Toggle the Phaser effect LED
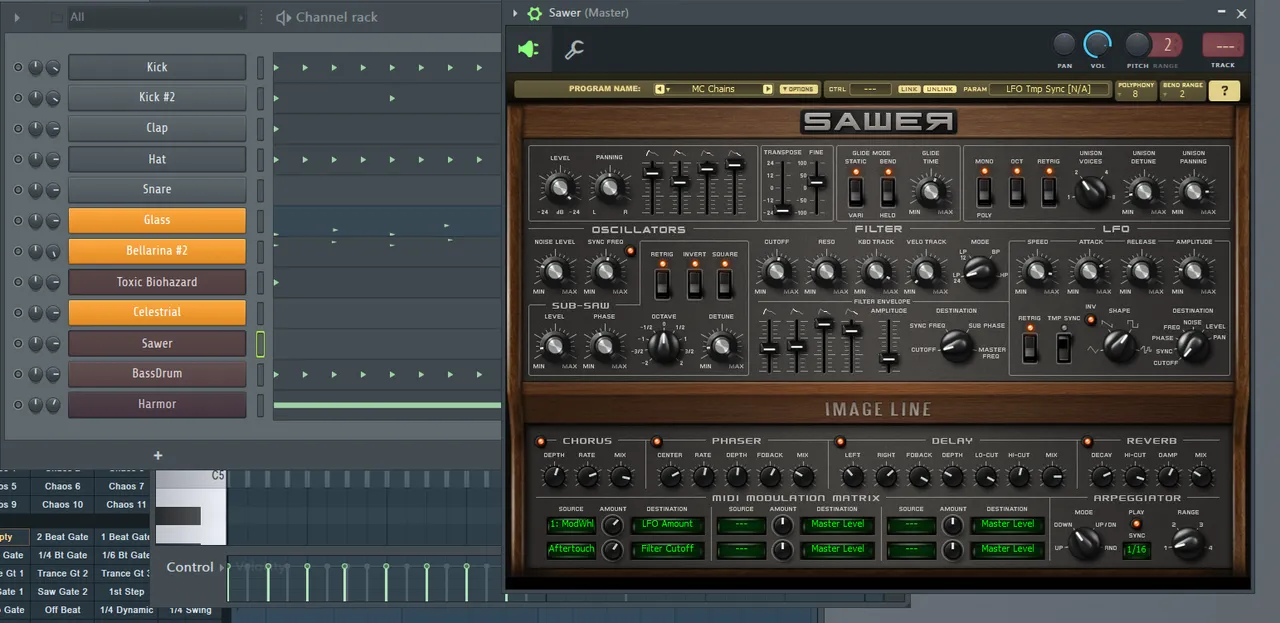Image resolution: width=1280 pixels, height=623 pixels. [x=657, y=441]
